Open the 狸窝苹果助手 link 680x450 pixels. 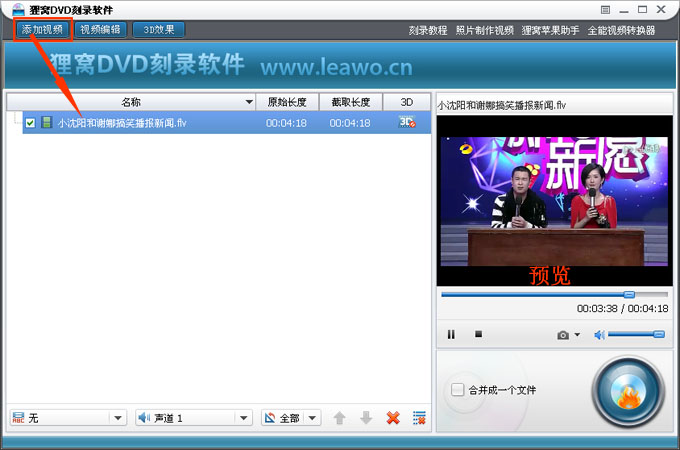pyautogui.click(x=550, y=30)
